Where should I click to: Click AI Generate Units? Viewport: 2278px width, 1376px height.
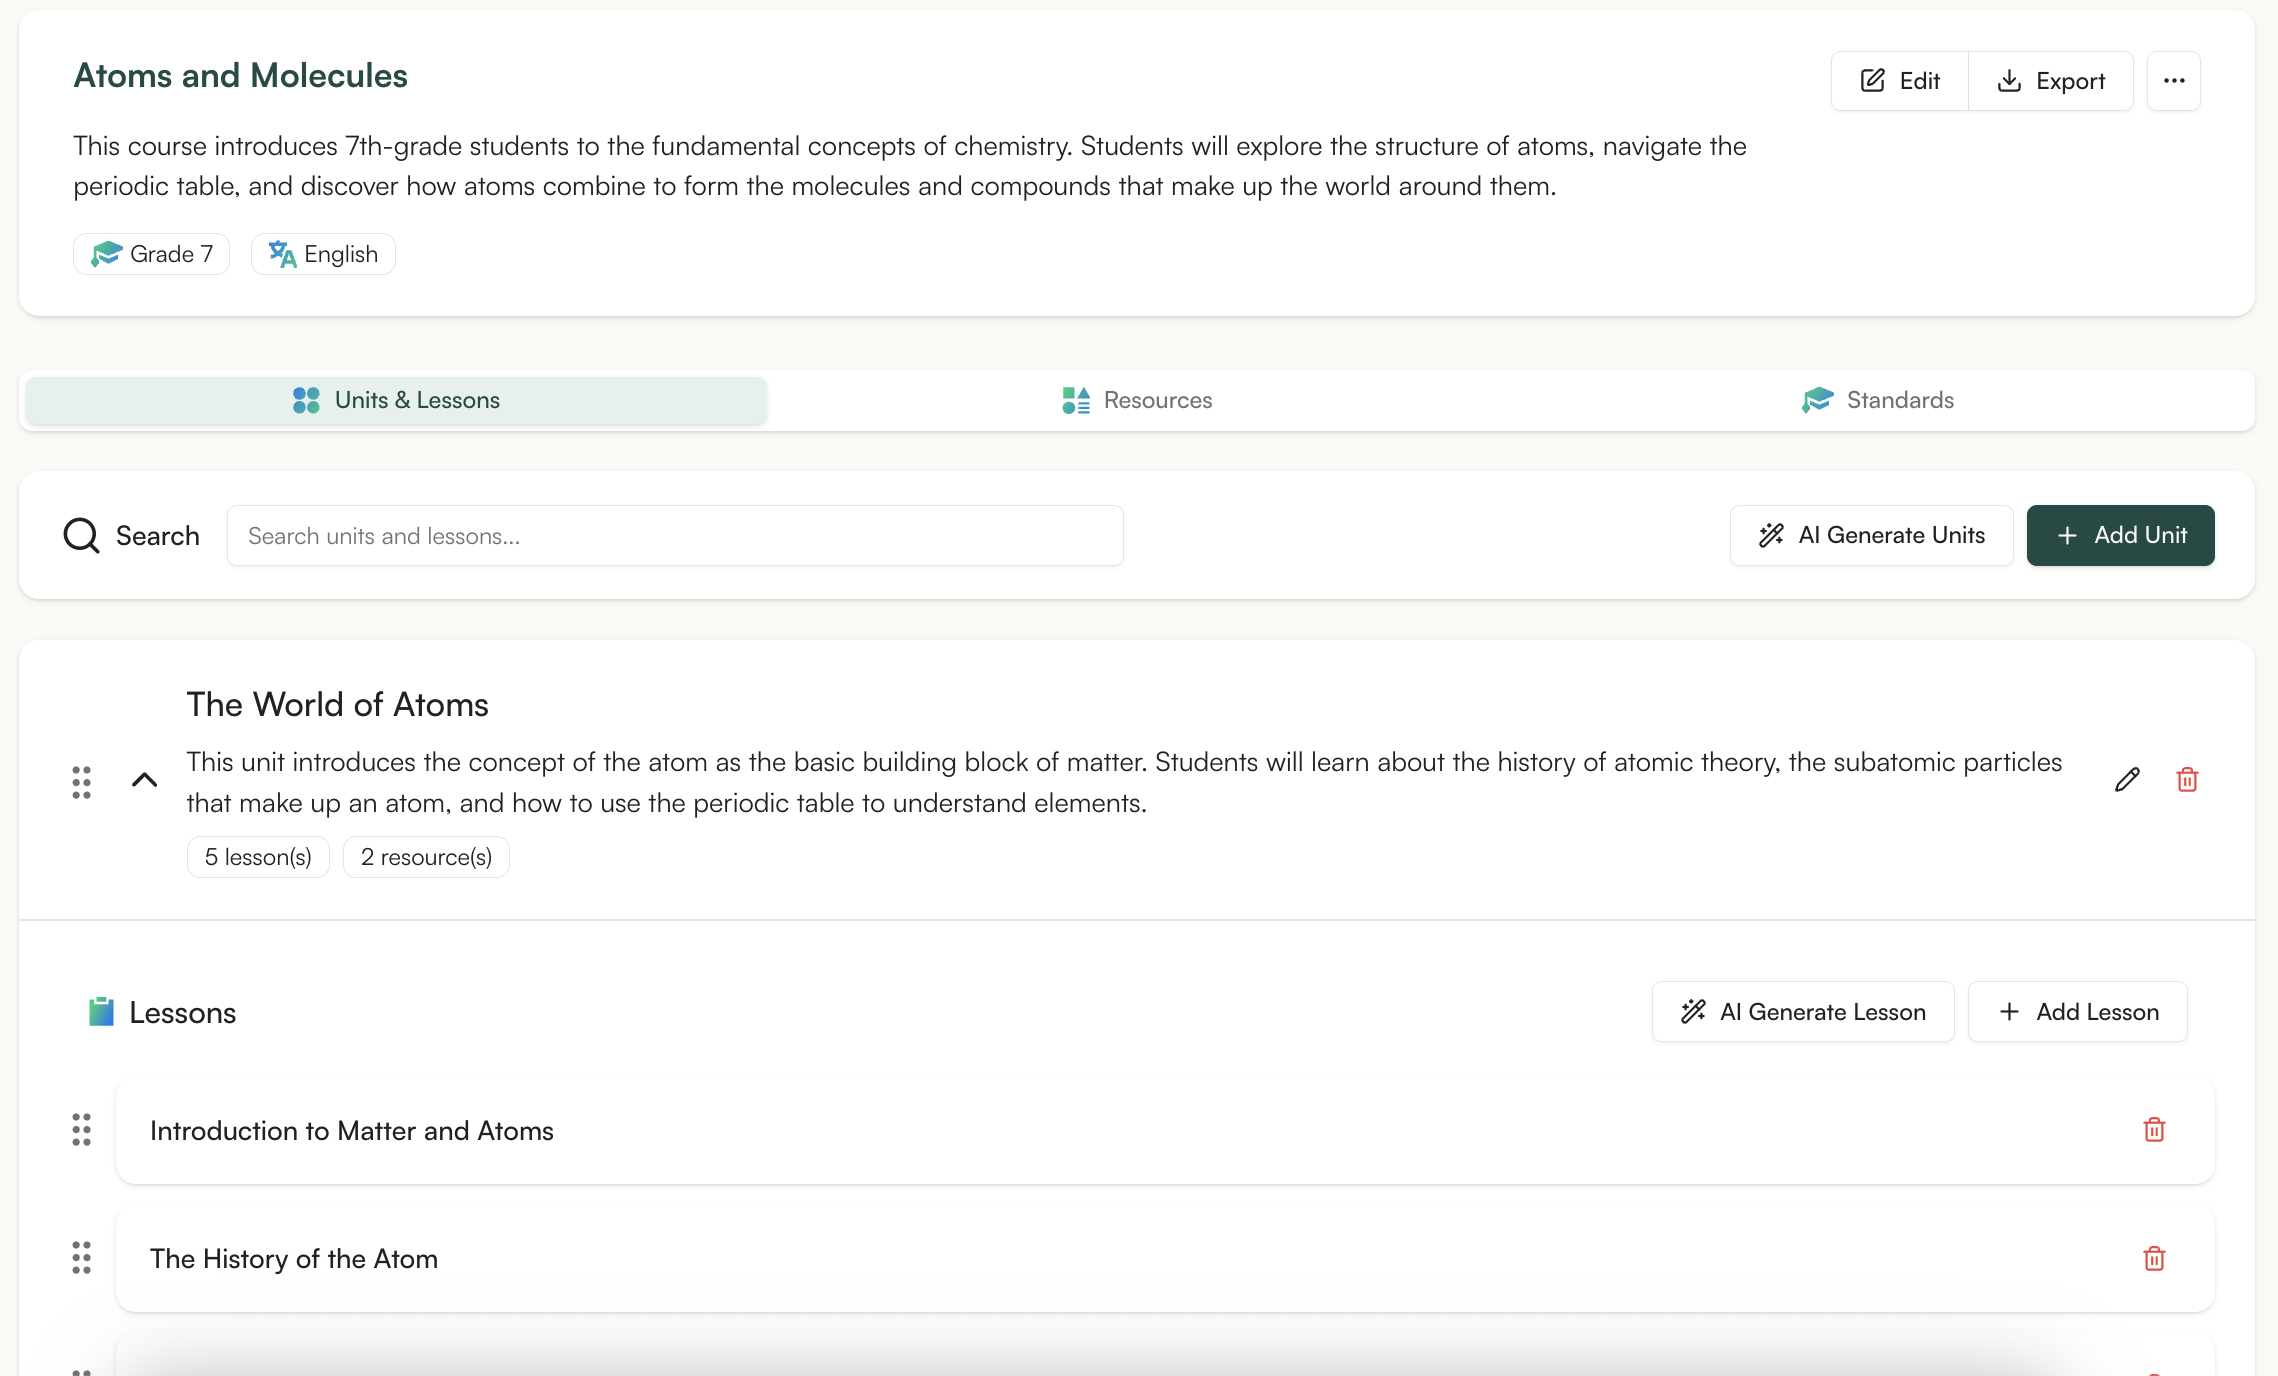1871,535
